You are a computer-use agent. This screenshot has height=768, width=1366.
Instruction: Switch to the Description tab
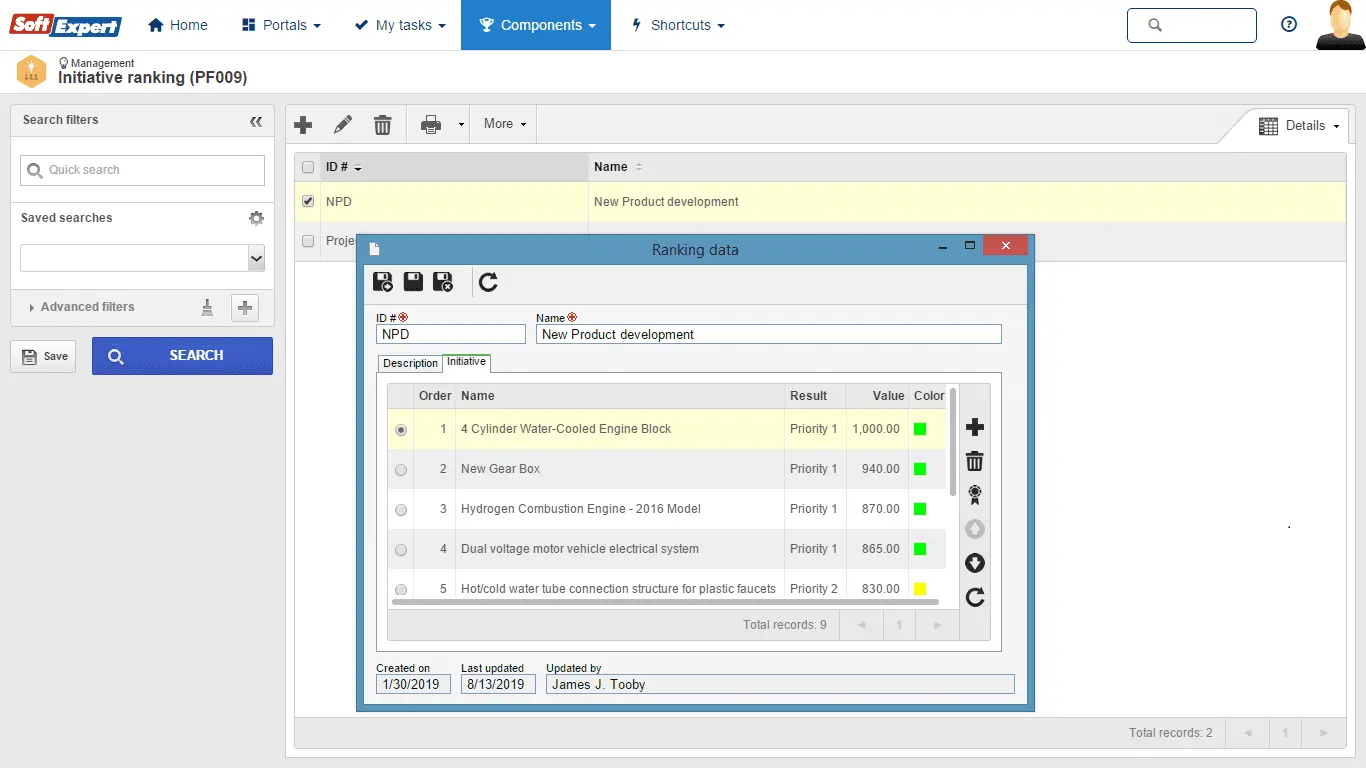[x=410, y=363]
